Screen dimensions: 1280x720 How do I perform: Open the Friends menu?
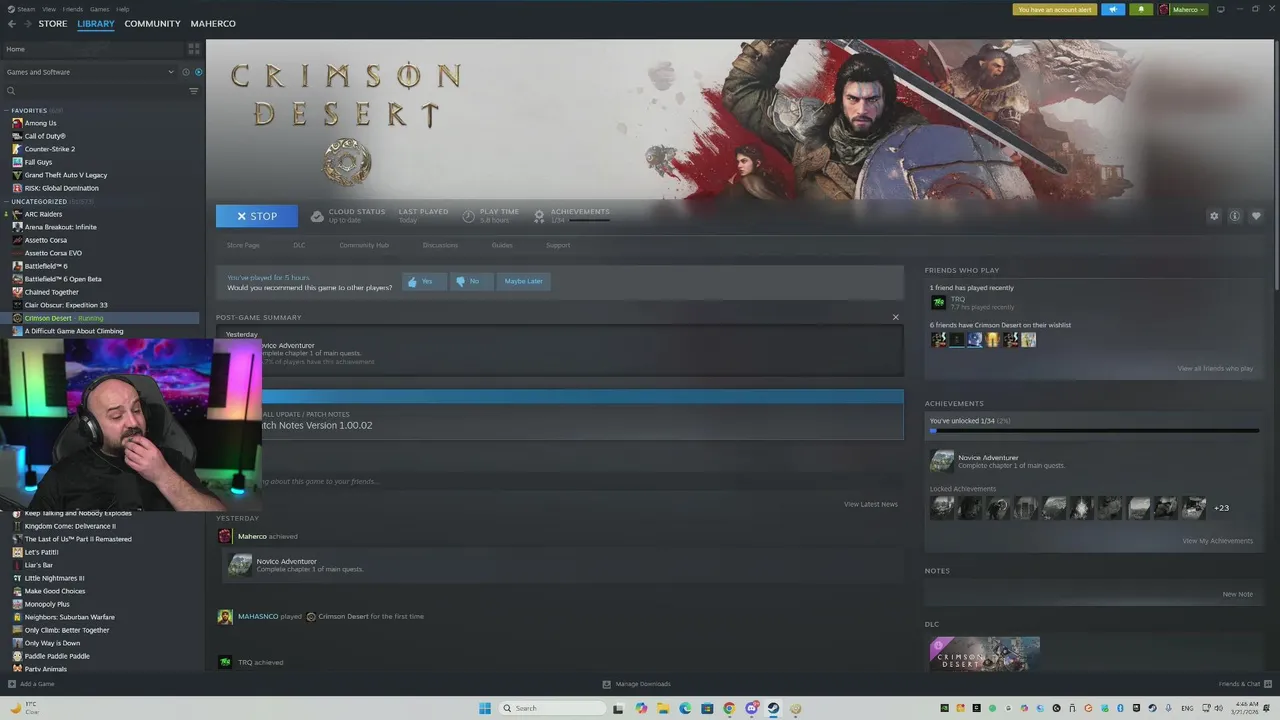tap(73, 9)
